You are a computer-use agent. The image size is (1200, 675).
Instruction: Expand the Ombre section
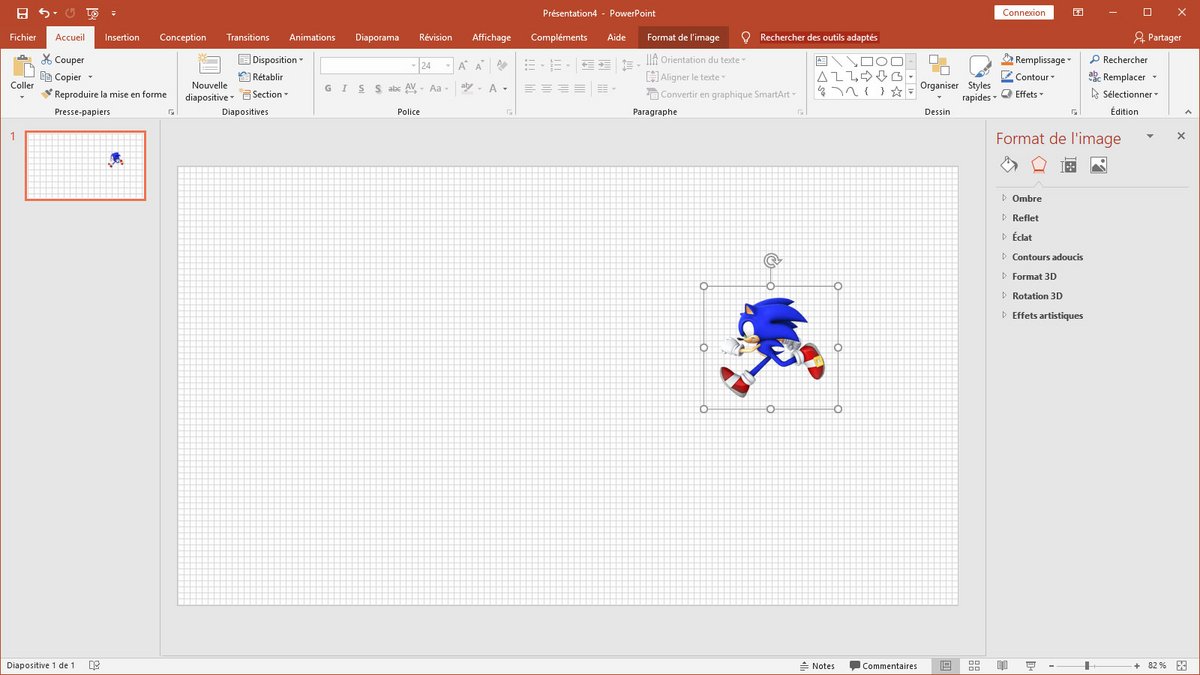click(x=1027, y=198)
